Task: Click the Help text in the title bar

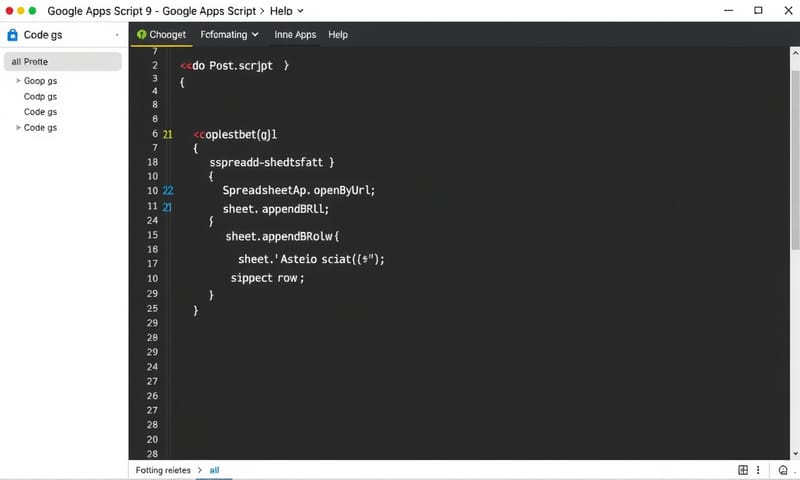Action: click(281, 11)
